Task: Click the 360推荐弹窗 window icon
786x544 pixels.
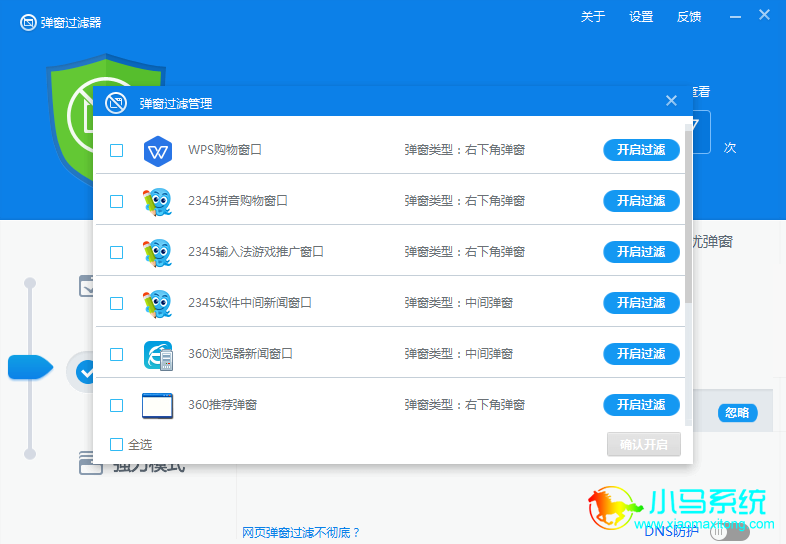Action: coord(157,406)
